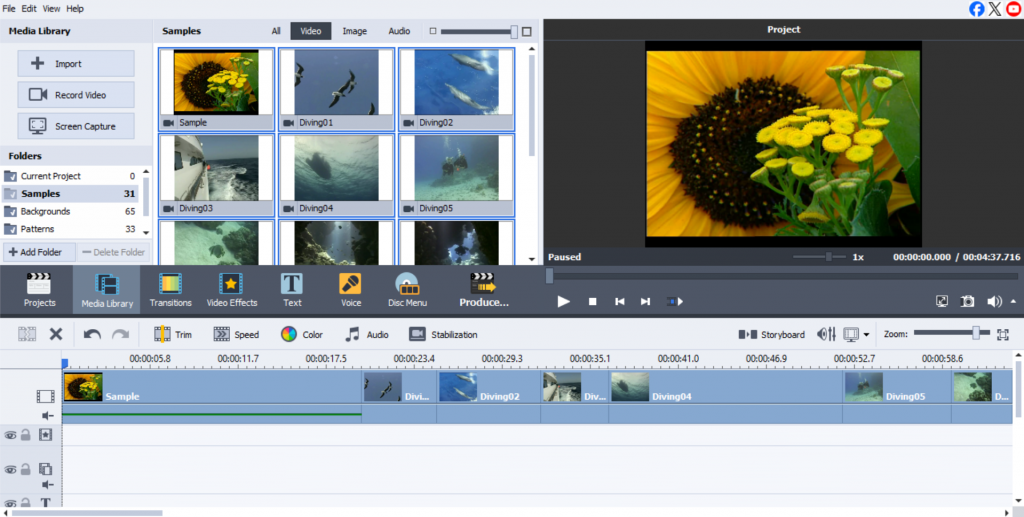1024x517 pixels.
Task: Select the Backgrounds folder
Action: coord(46,212)
